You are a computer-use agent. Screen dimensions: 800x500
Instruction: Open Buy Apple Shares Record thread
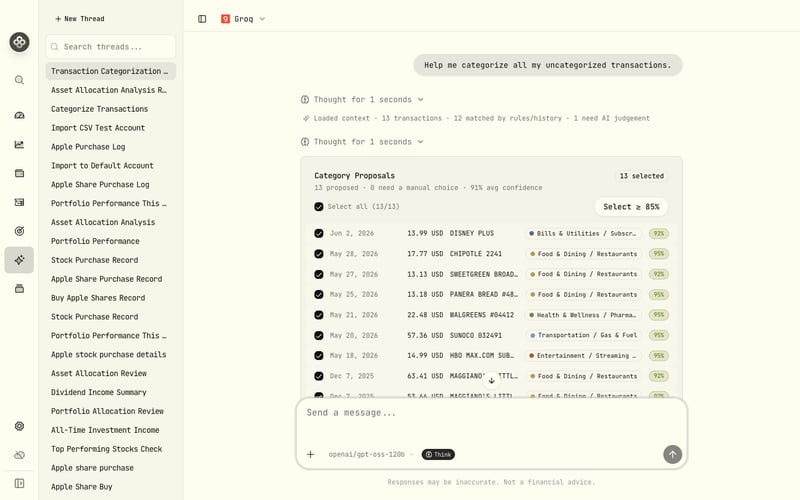pos(110,297)
